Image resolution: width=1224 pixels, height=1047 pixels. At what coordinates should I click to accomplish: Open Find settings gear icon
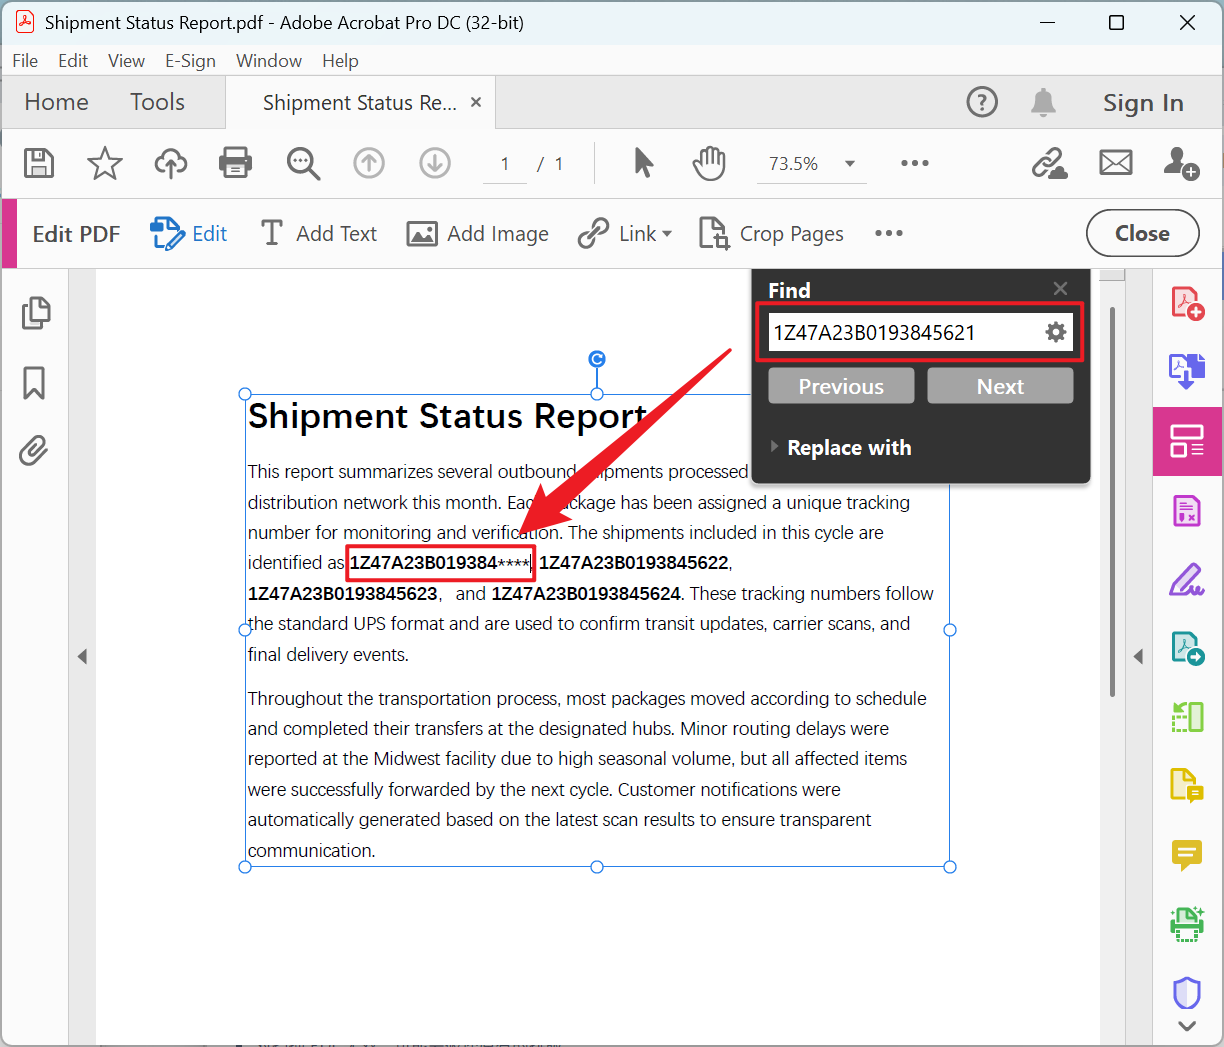tap(1055, 333)
